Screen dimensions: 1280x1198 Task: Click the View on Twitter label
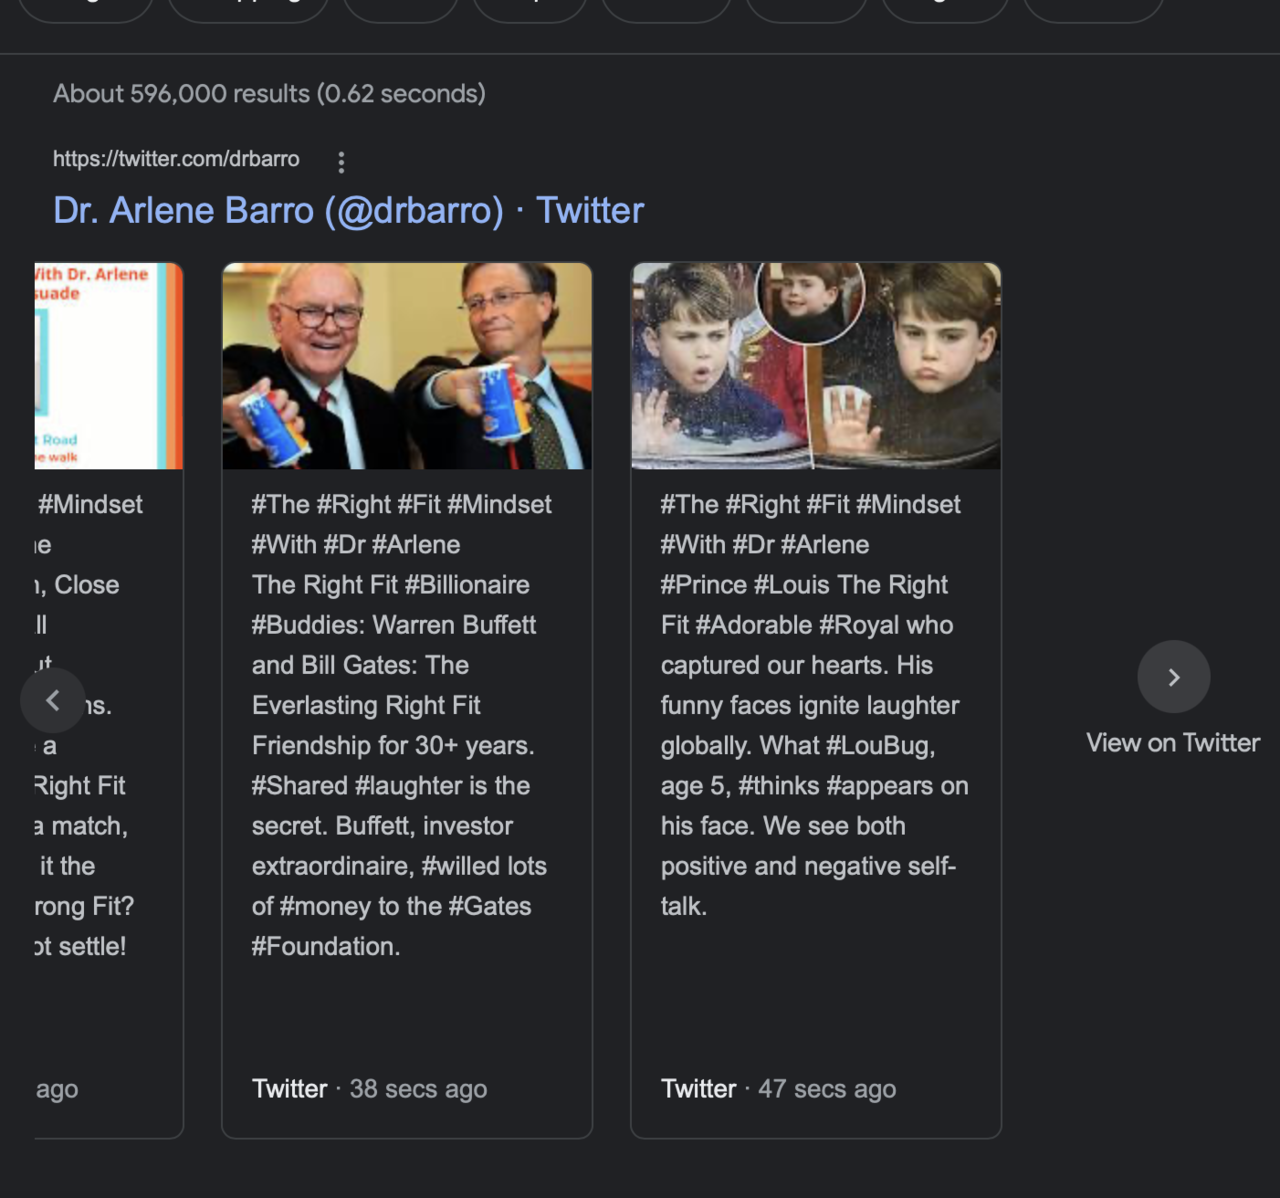pos(1172,743)
